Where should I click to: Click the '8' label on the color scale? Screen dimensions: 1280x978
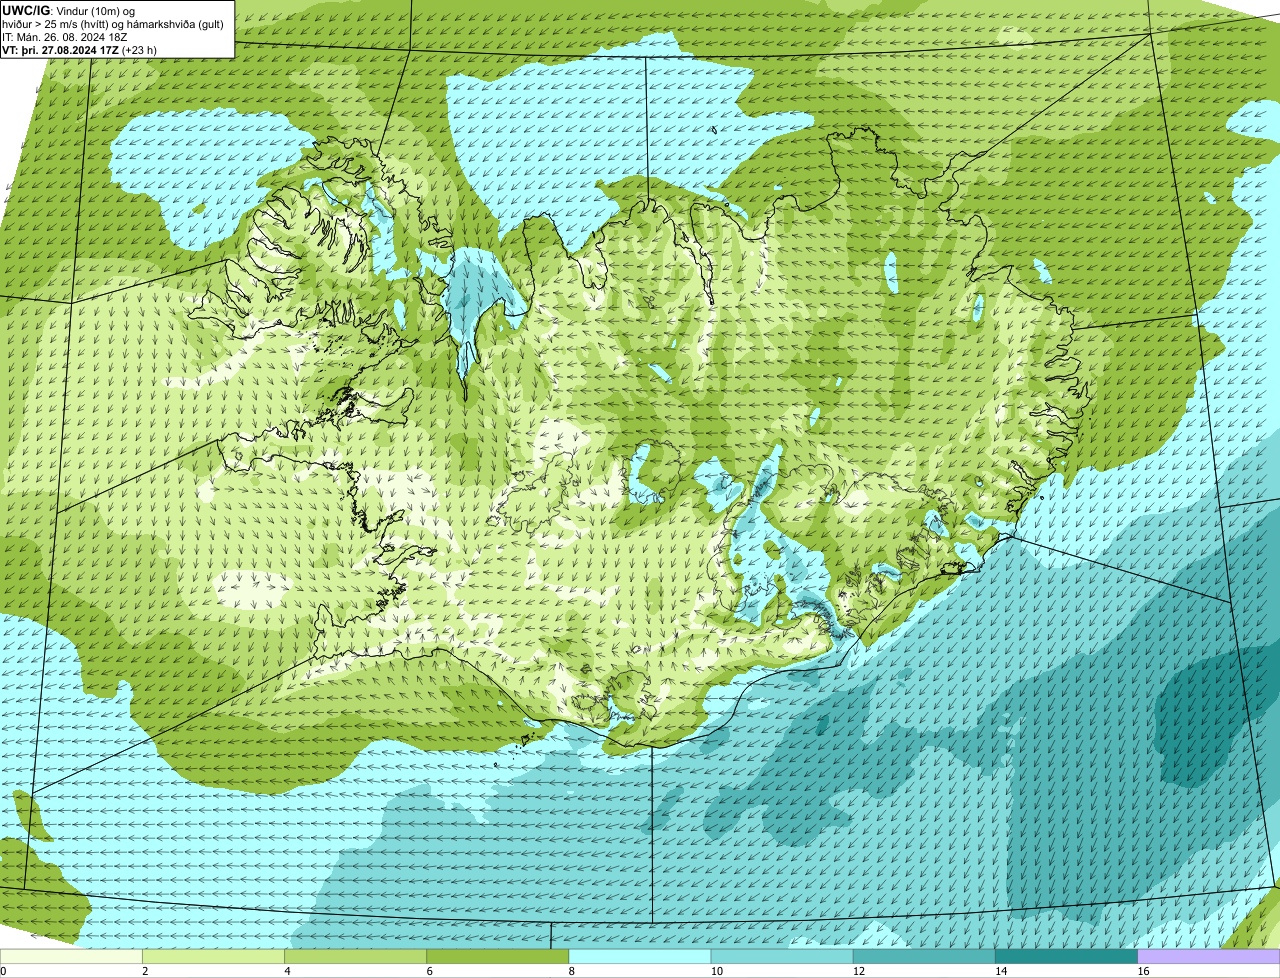click(x=571, y=971)
